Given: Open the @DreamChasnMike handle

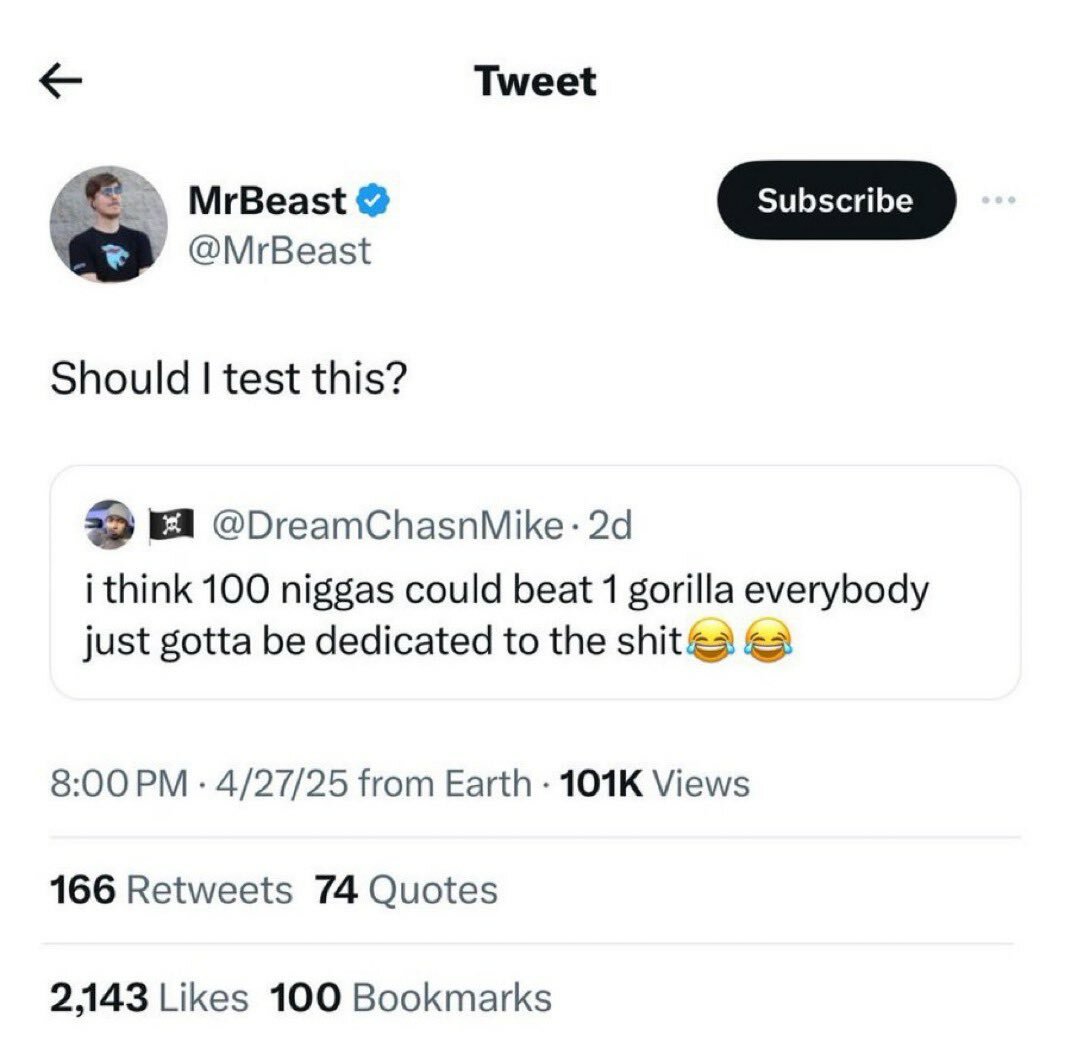Looking at the screenshot, I should click(388, 525).
